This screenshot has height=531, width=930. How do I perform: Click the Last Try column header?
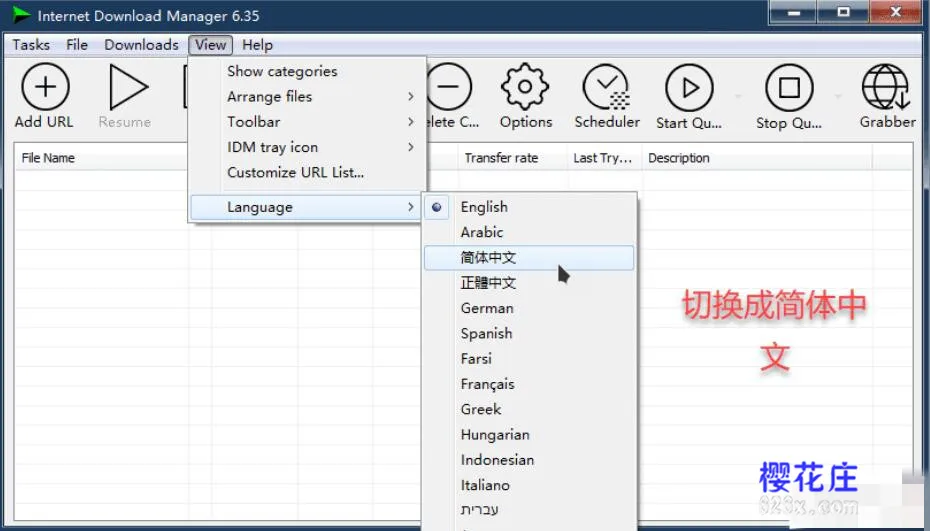604,158
